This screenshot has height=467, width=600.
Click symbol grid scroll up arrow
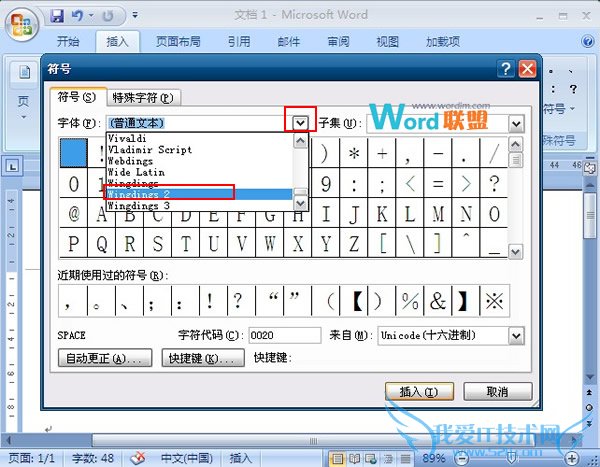coord(515,145)
